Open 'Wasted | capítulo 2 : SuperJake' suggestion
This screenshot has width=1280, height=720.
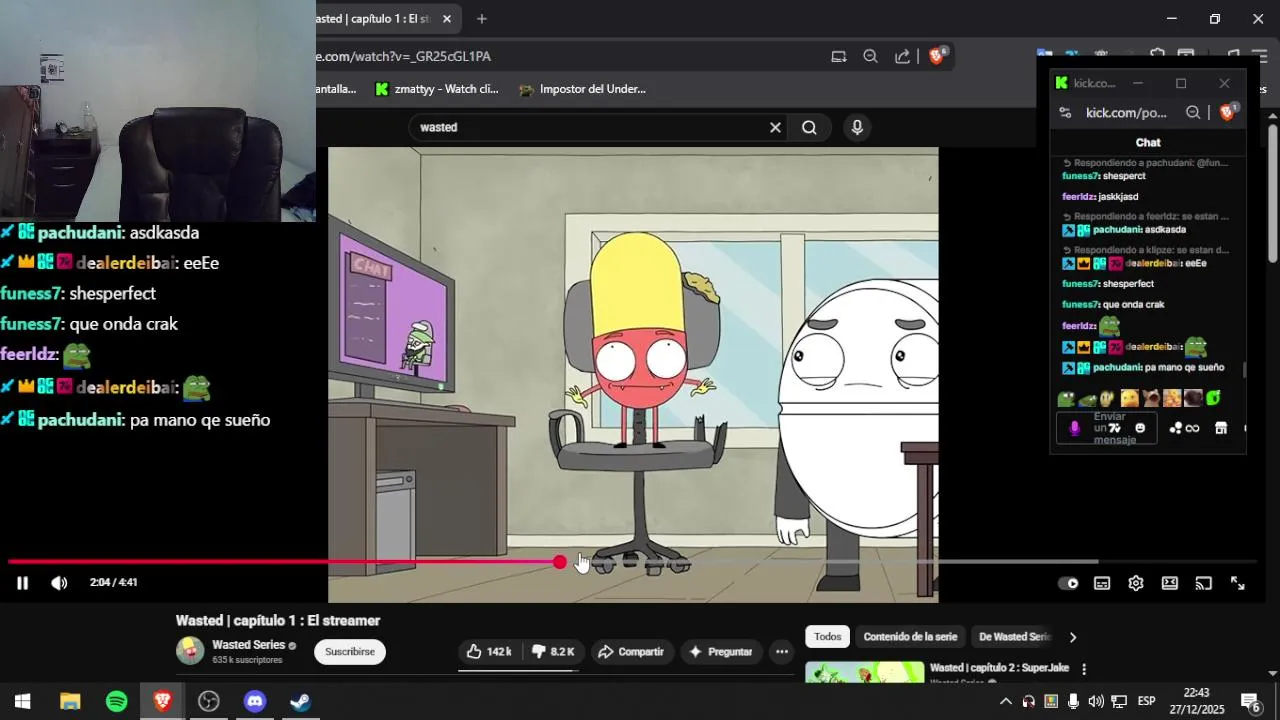pyautogui.click(x=1000, y=668)
